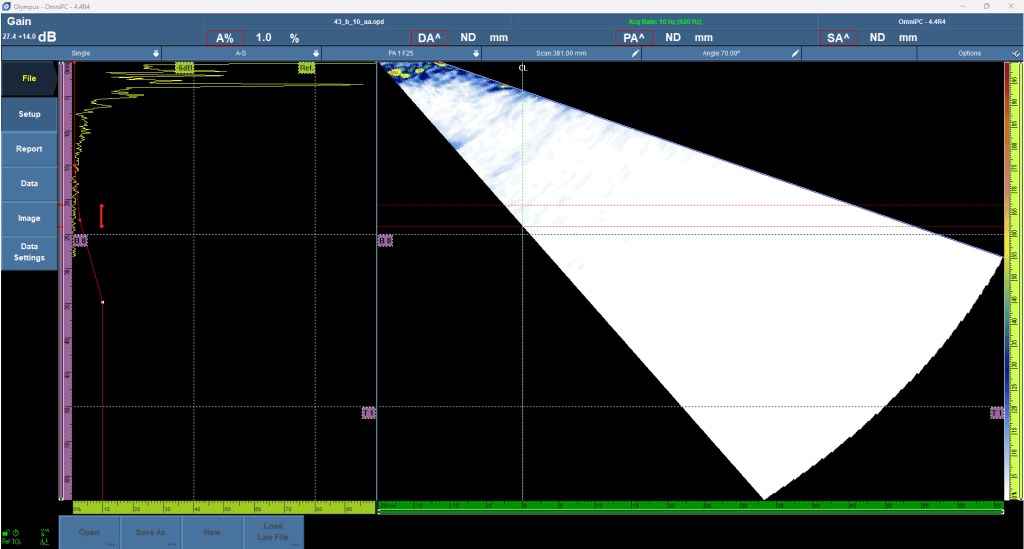Switch to the Report menu
This screenshot has width=1024, height=549.
pos(30,149)
